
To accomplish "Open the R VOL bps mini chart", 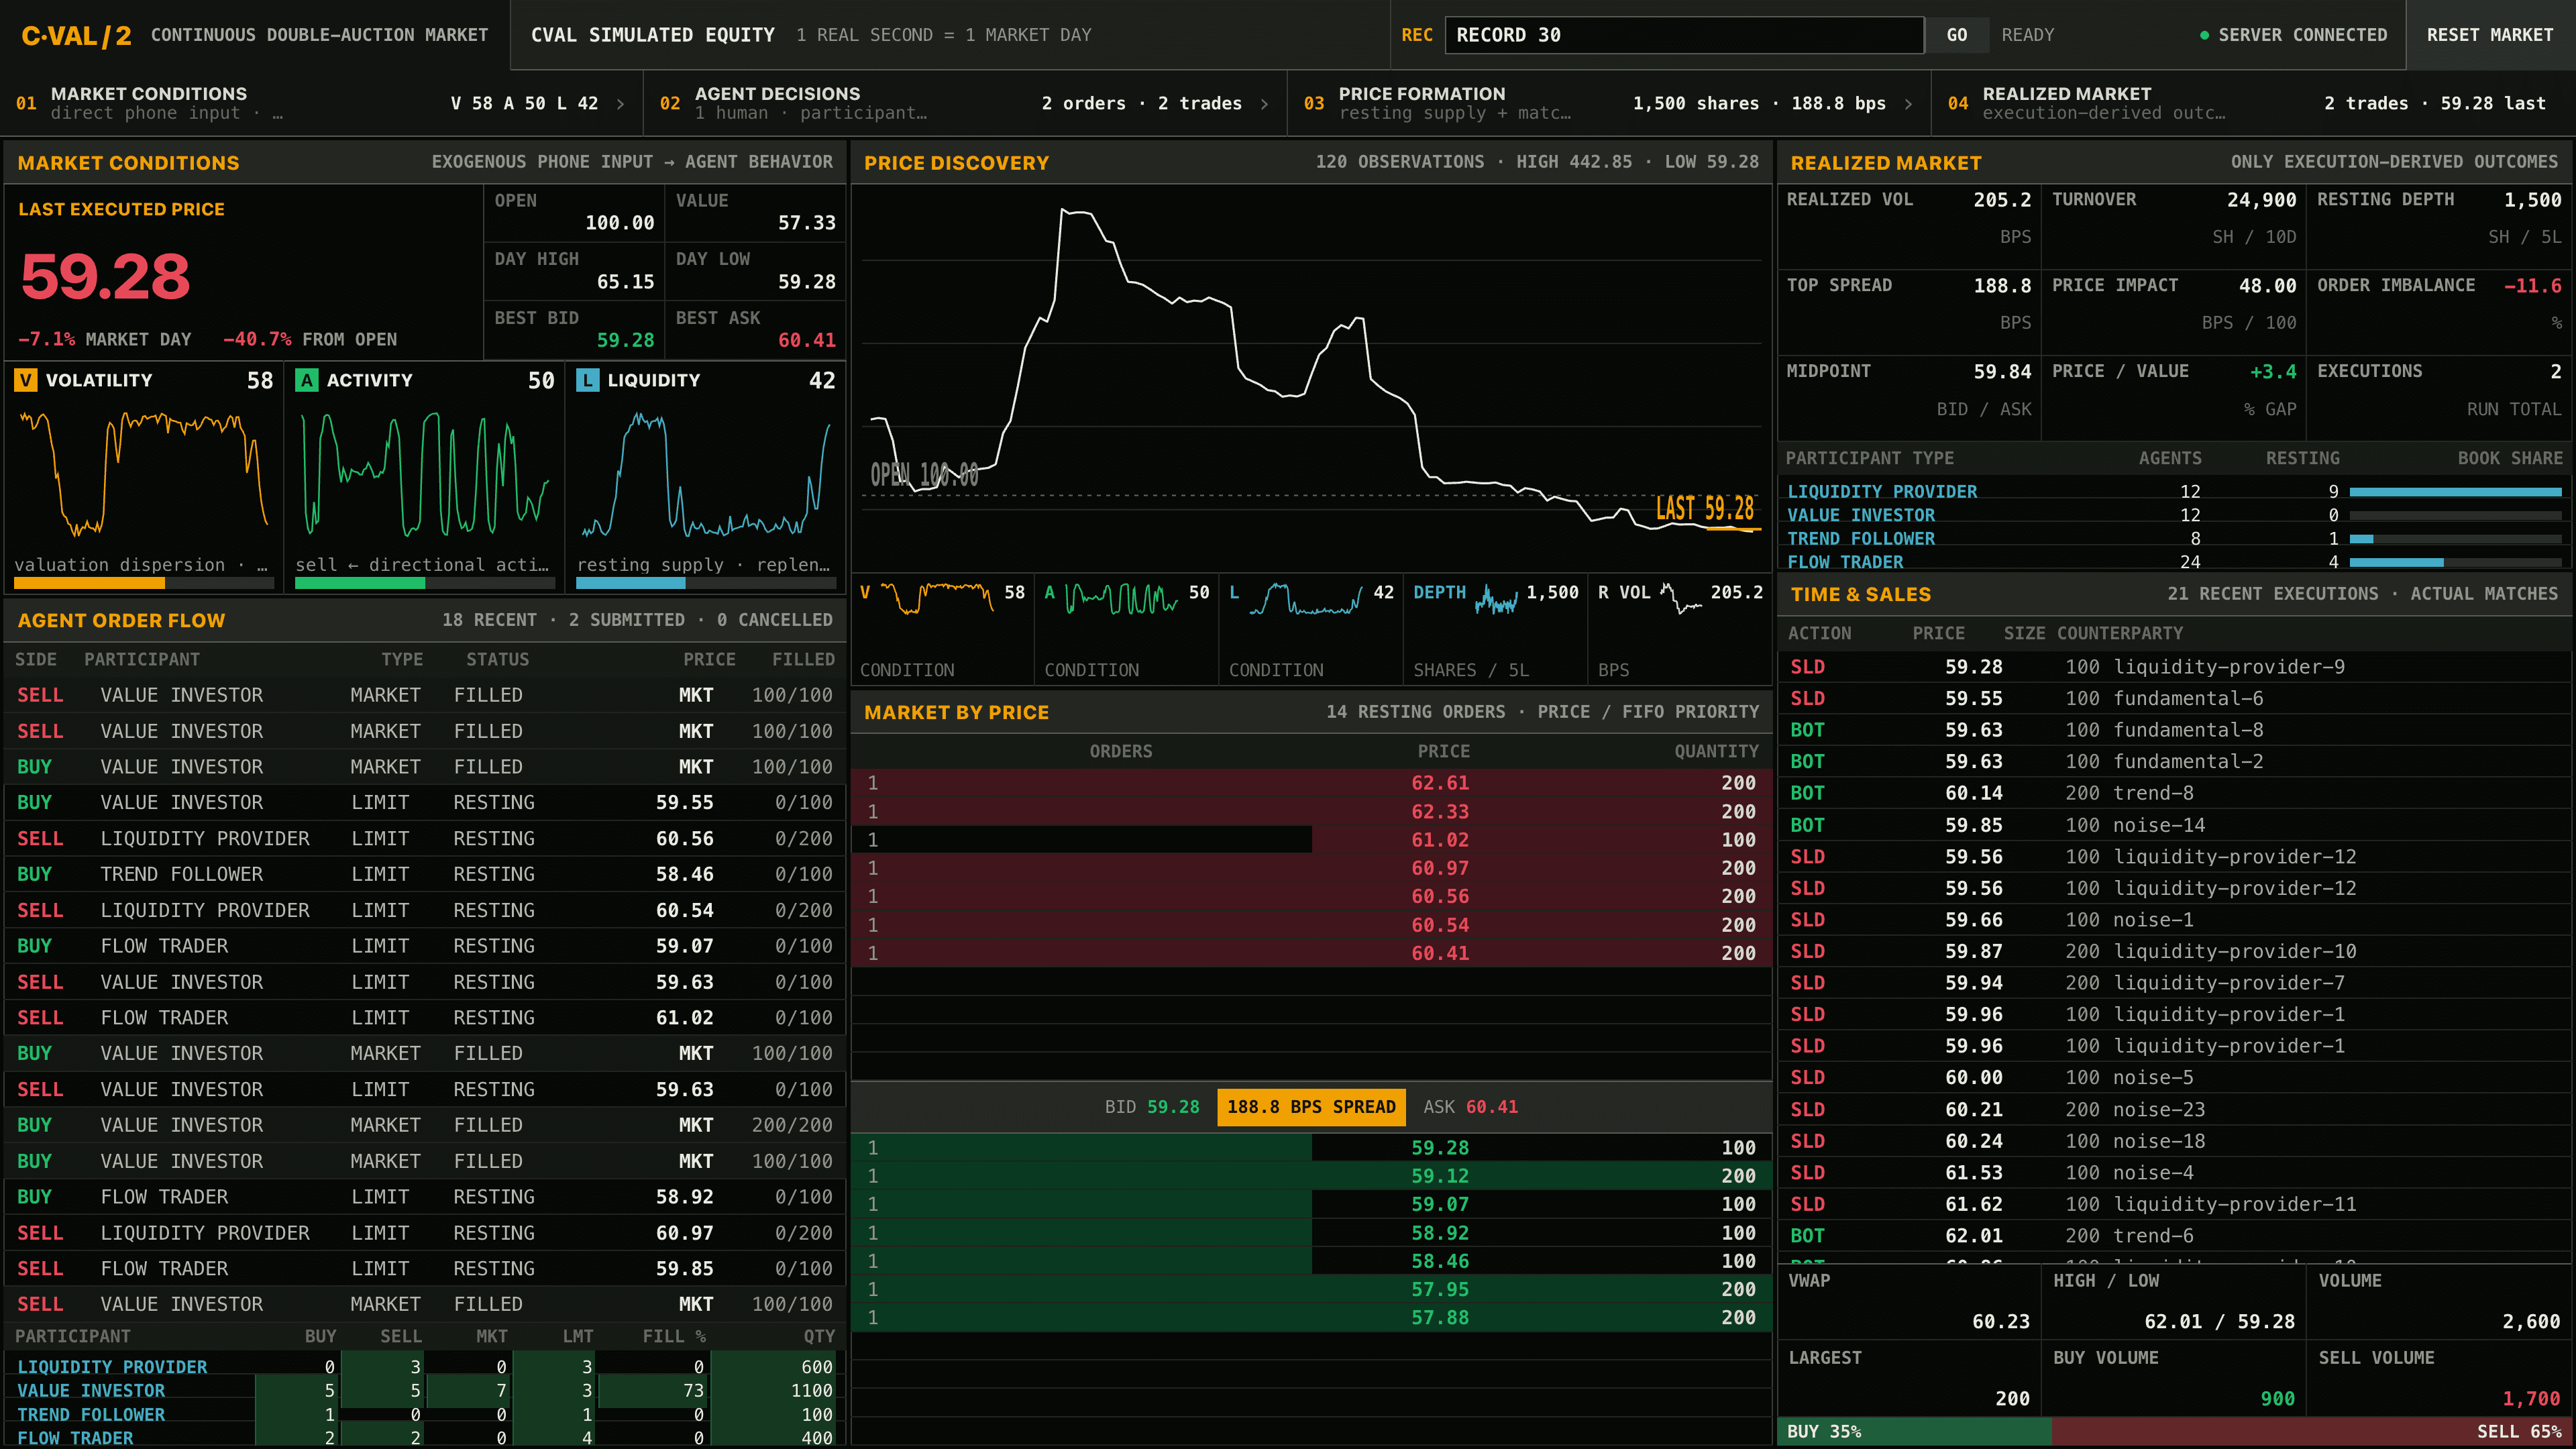I will (1679, 630).
